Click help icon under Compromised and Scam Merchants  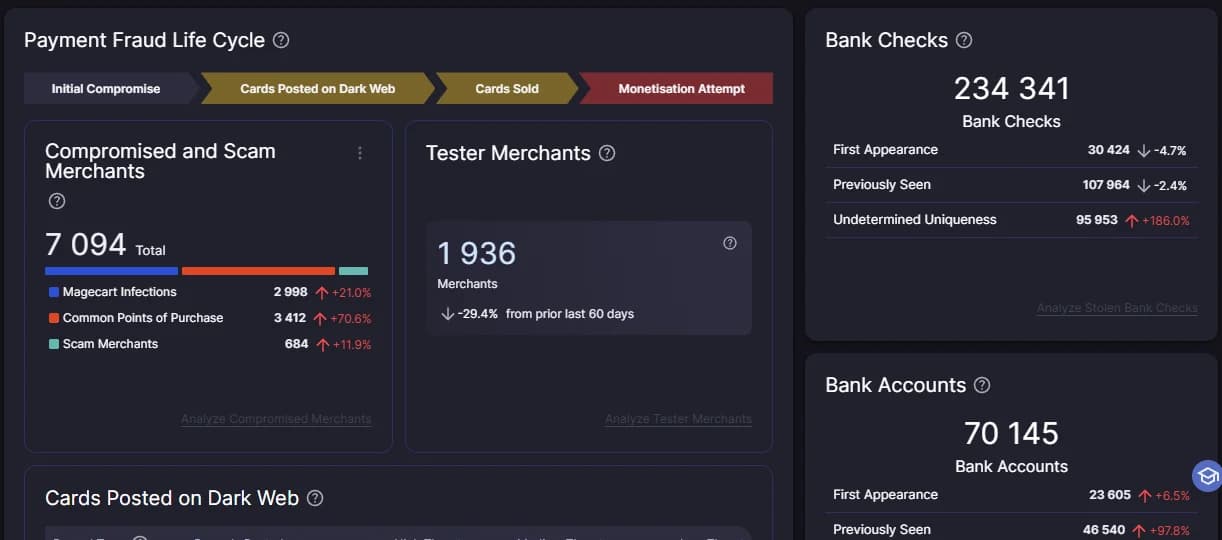57,201
